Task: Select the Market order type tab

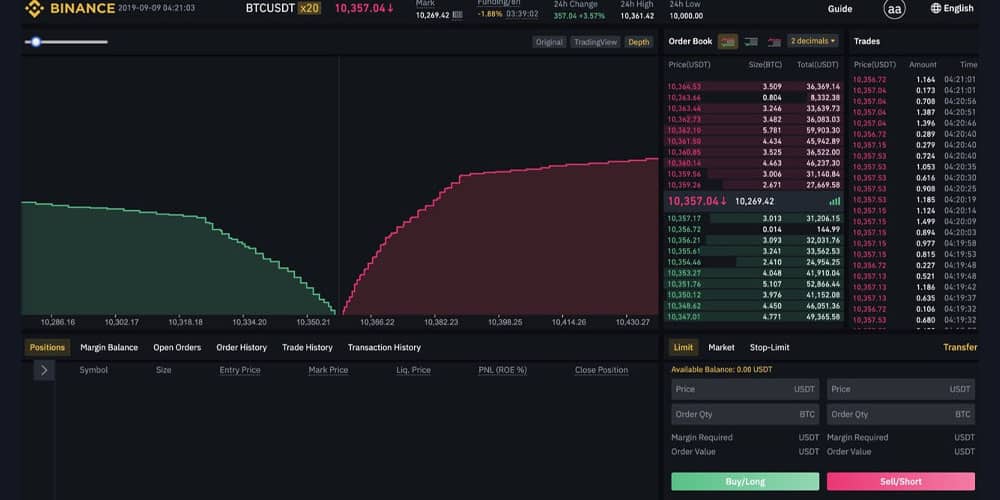Action: tap(721, 348)
